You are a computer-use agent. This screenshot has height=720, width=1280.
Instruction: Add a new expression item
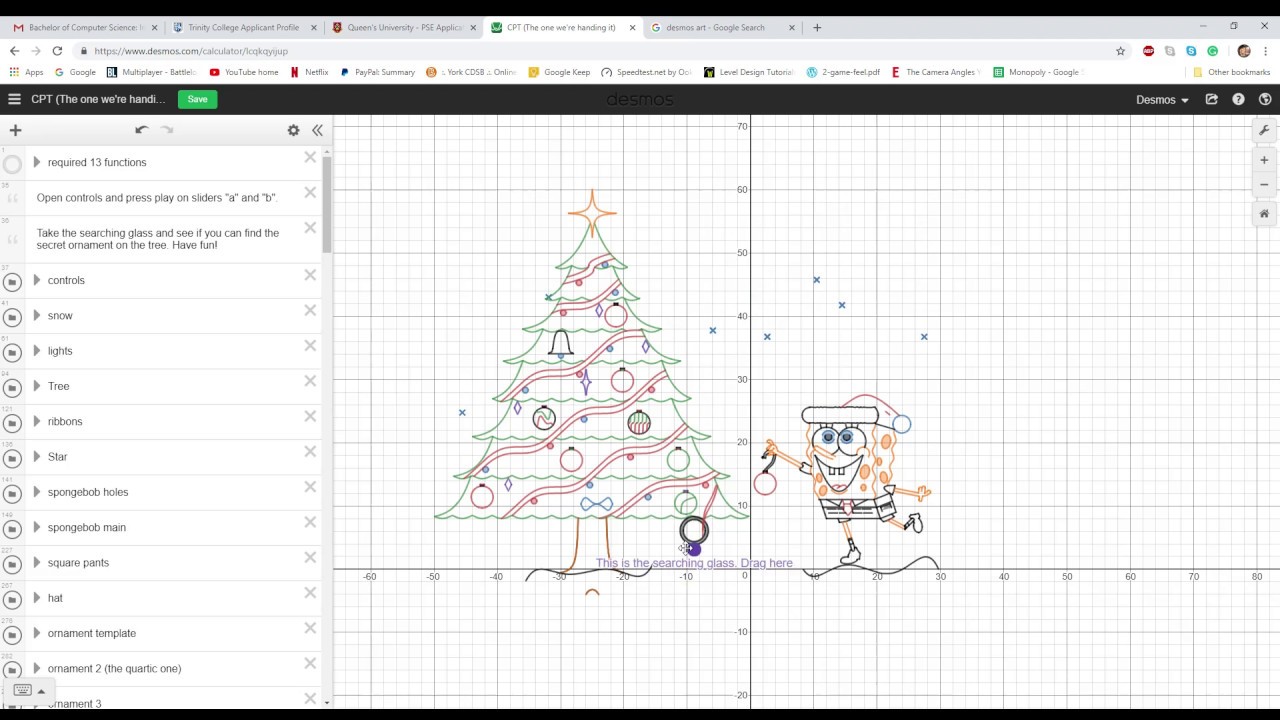pos(15,130)
